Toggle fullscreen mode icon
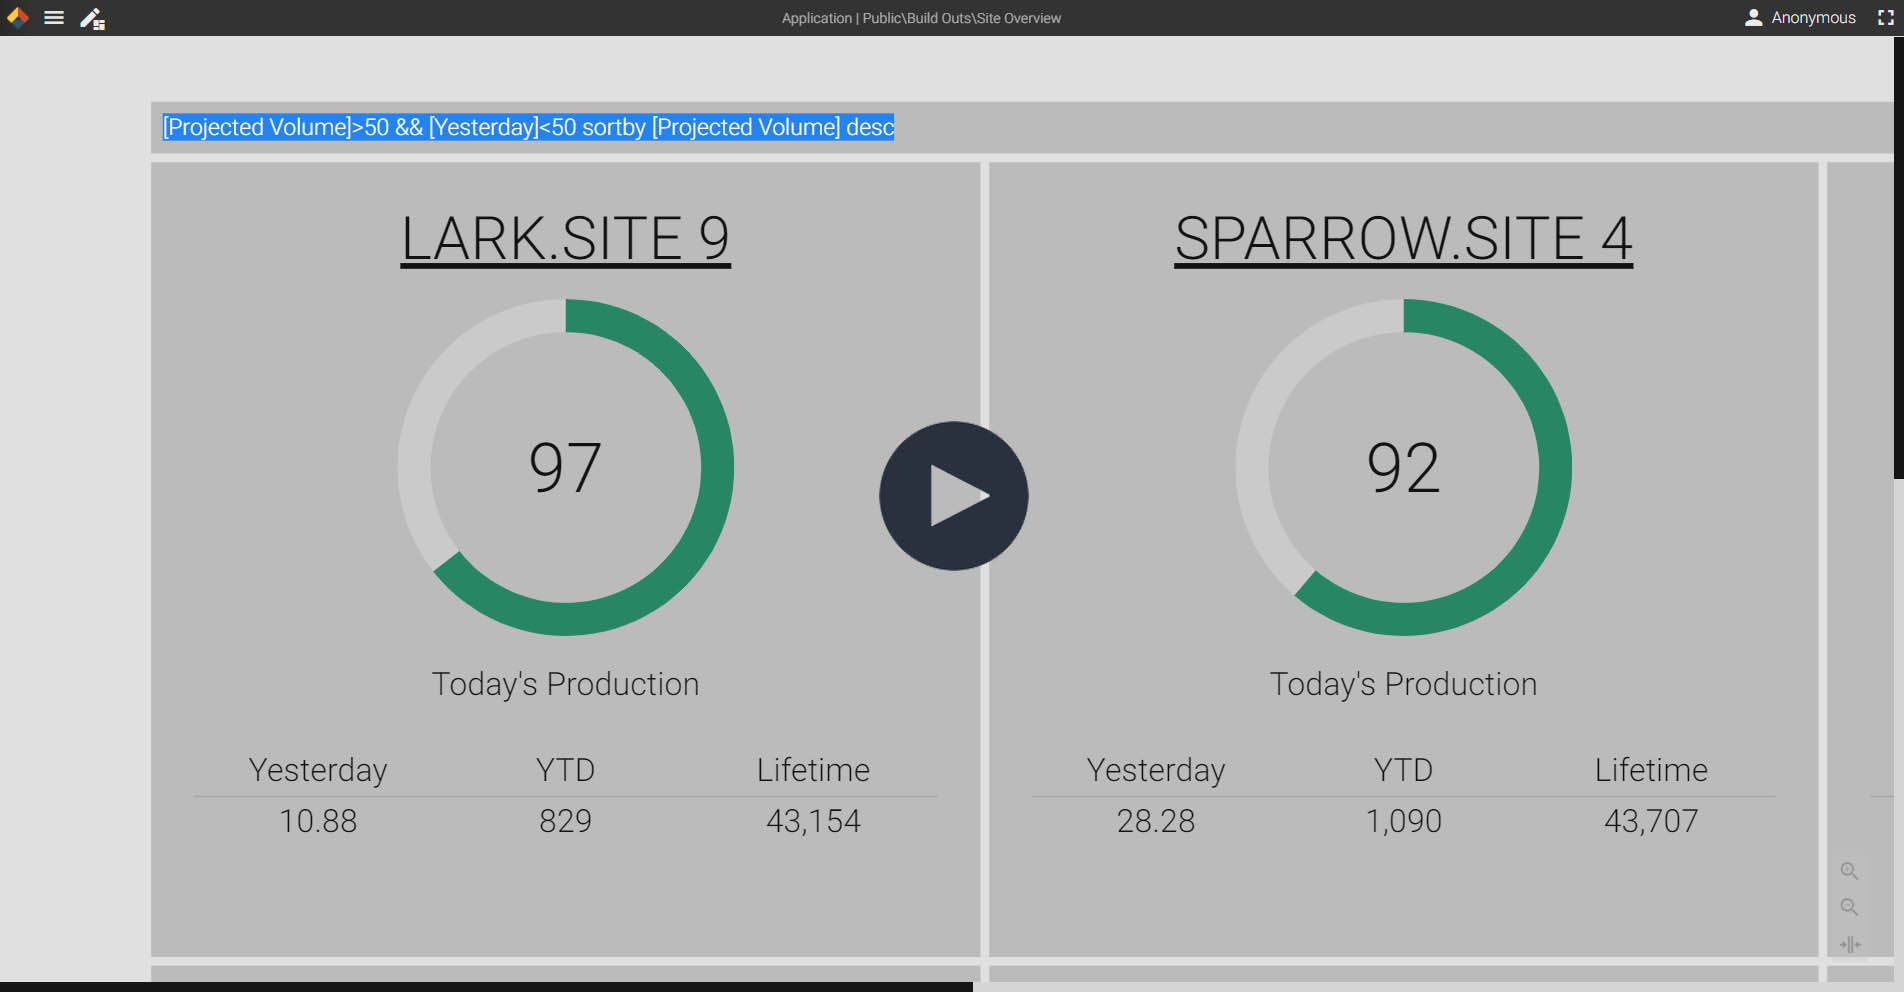 click(x=1885, y=18)
